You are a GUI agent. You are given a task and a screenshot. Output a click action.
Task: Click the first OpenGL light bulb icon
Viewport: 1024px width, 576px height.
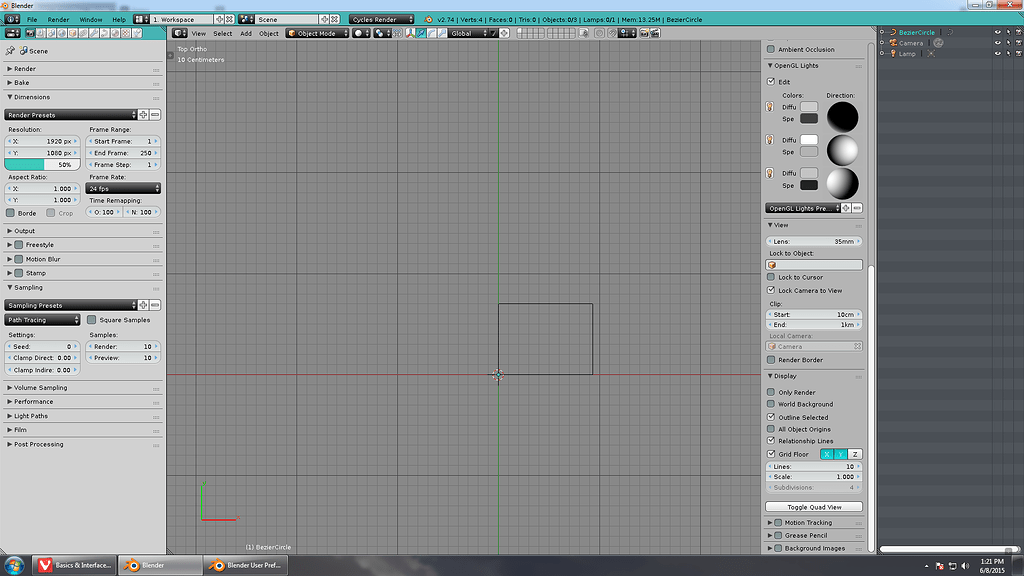point(770,107)
